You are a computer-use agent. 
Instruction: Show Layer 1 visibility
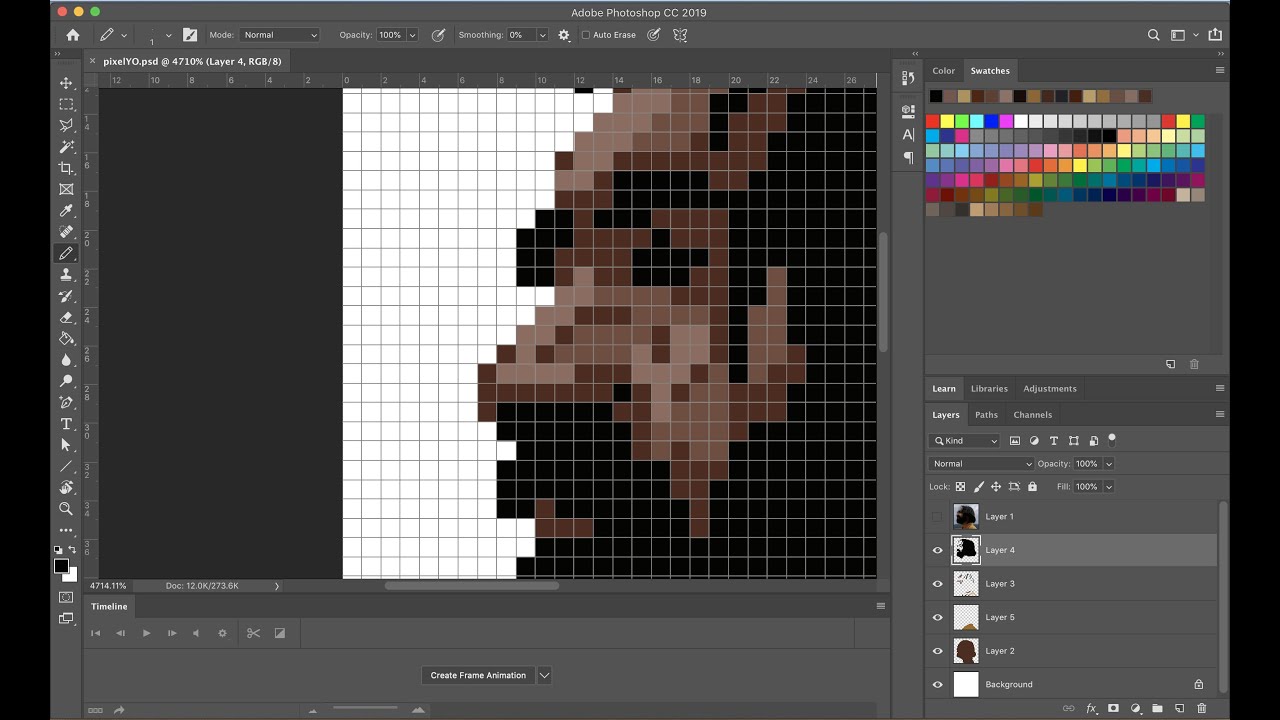(937, 517)
